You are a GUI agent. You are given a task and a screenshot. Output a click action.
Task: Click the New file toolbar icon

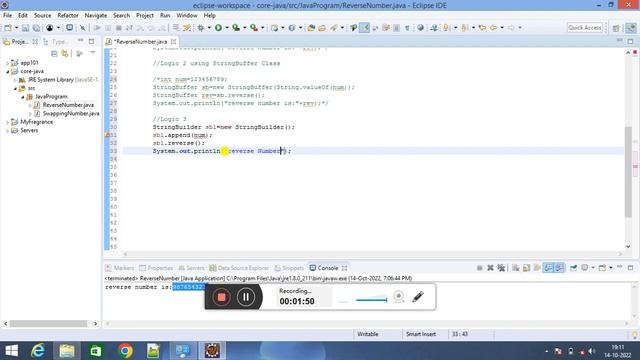click(x=8, y=28)
